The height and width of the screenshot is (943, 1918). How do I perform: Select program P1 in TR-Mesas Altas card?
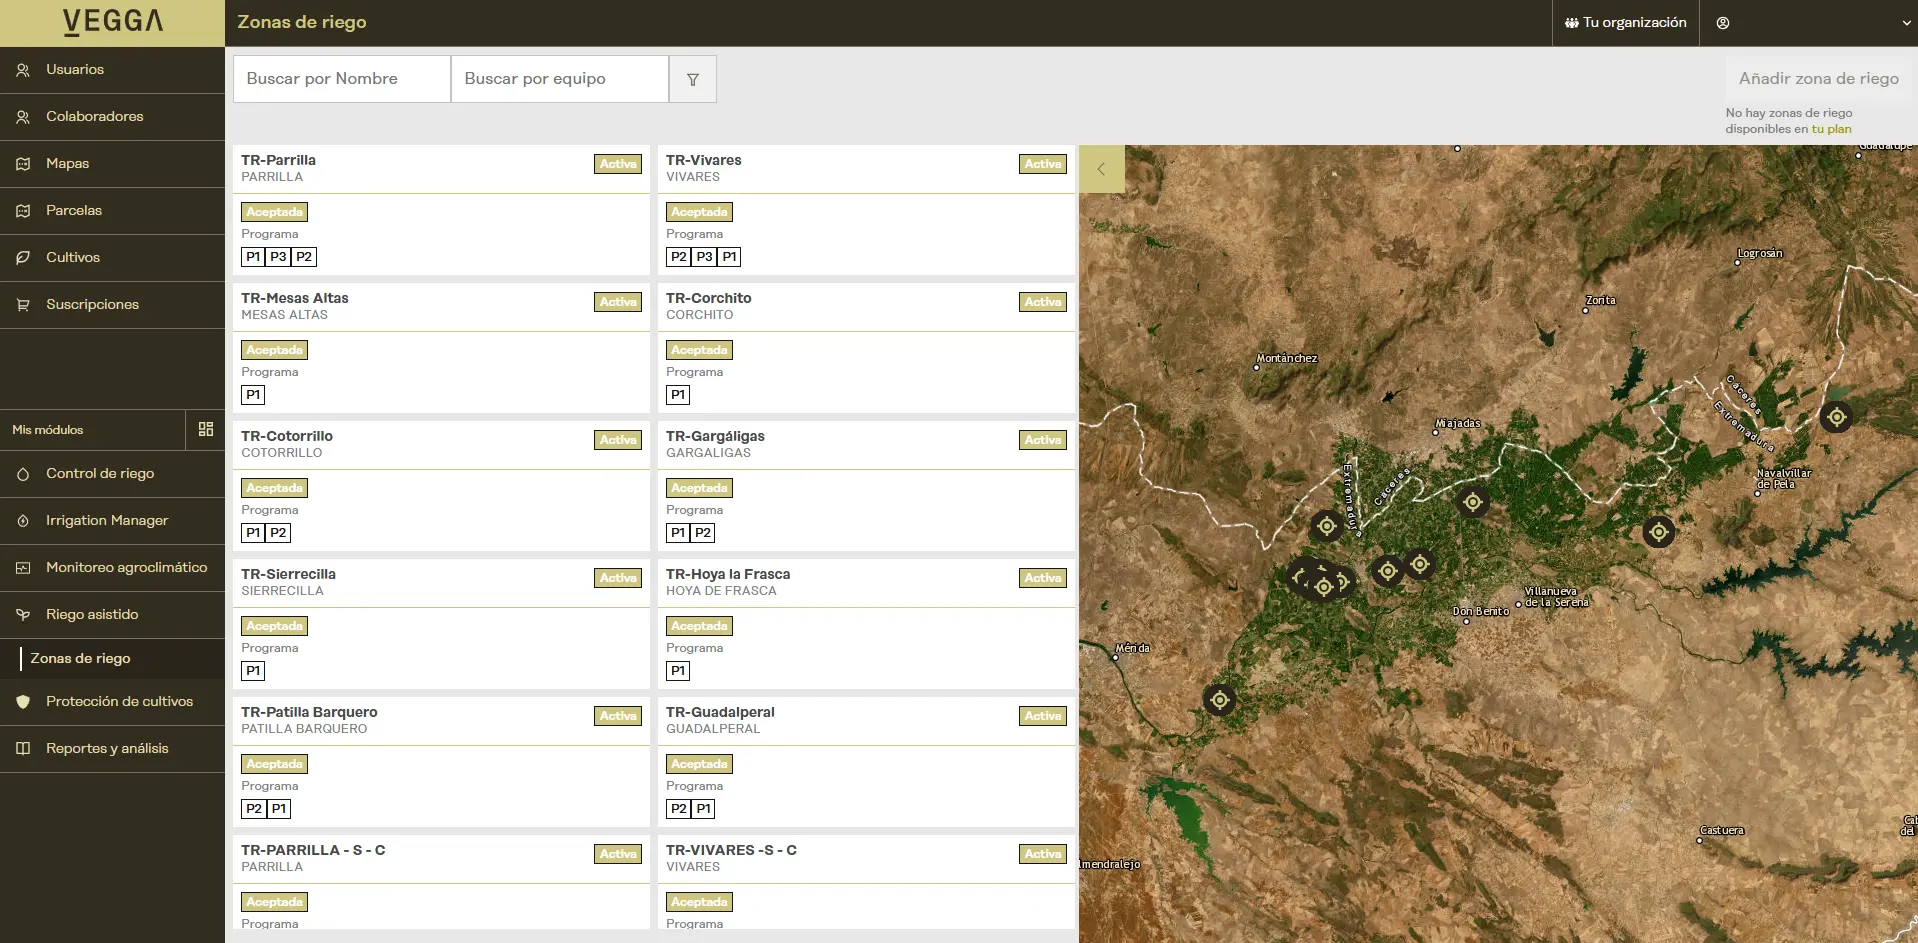click(x=254, y=395)
